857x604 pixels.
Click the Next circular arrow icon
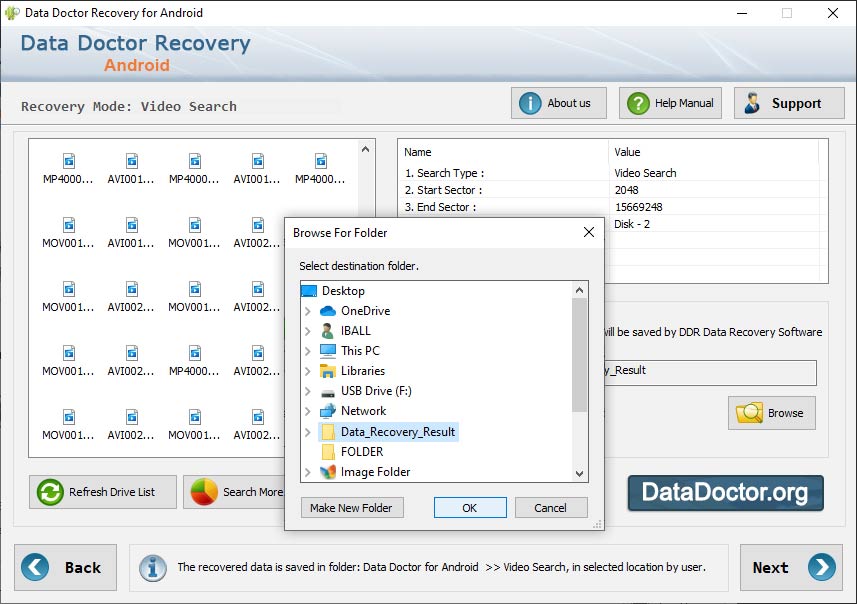(820, 567)
